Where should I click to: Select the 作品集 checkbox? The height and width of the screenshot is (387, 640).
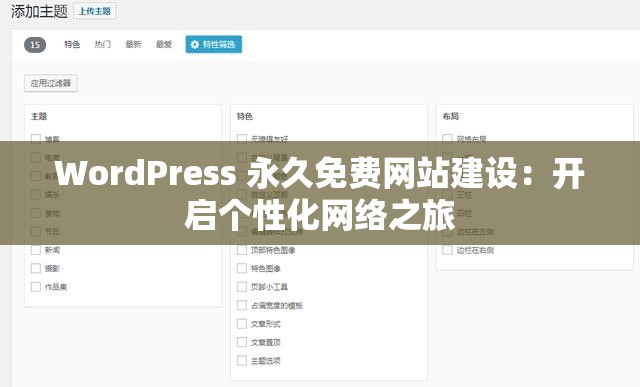click(36, 287)
